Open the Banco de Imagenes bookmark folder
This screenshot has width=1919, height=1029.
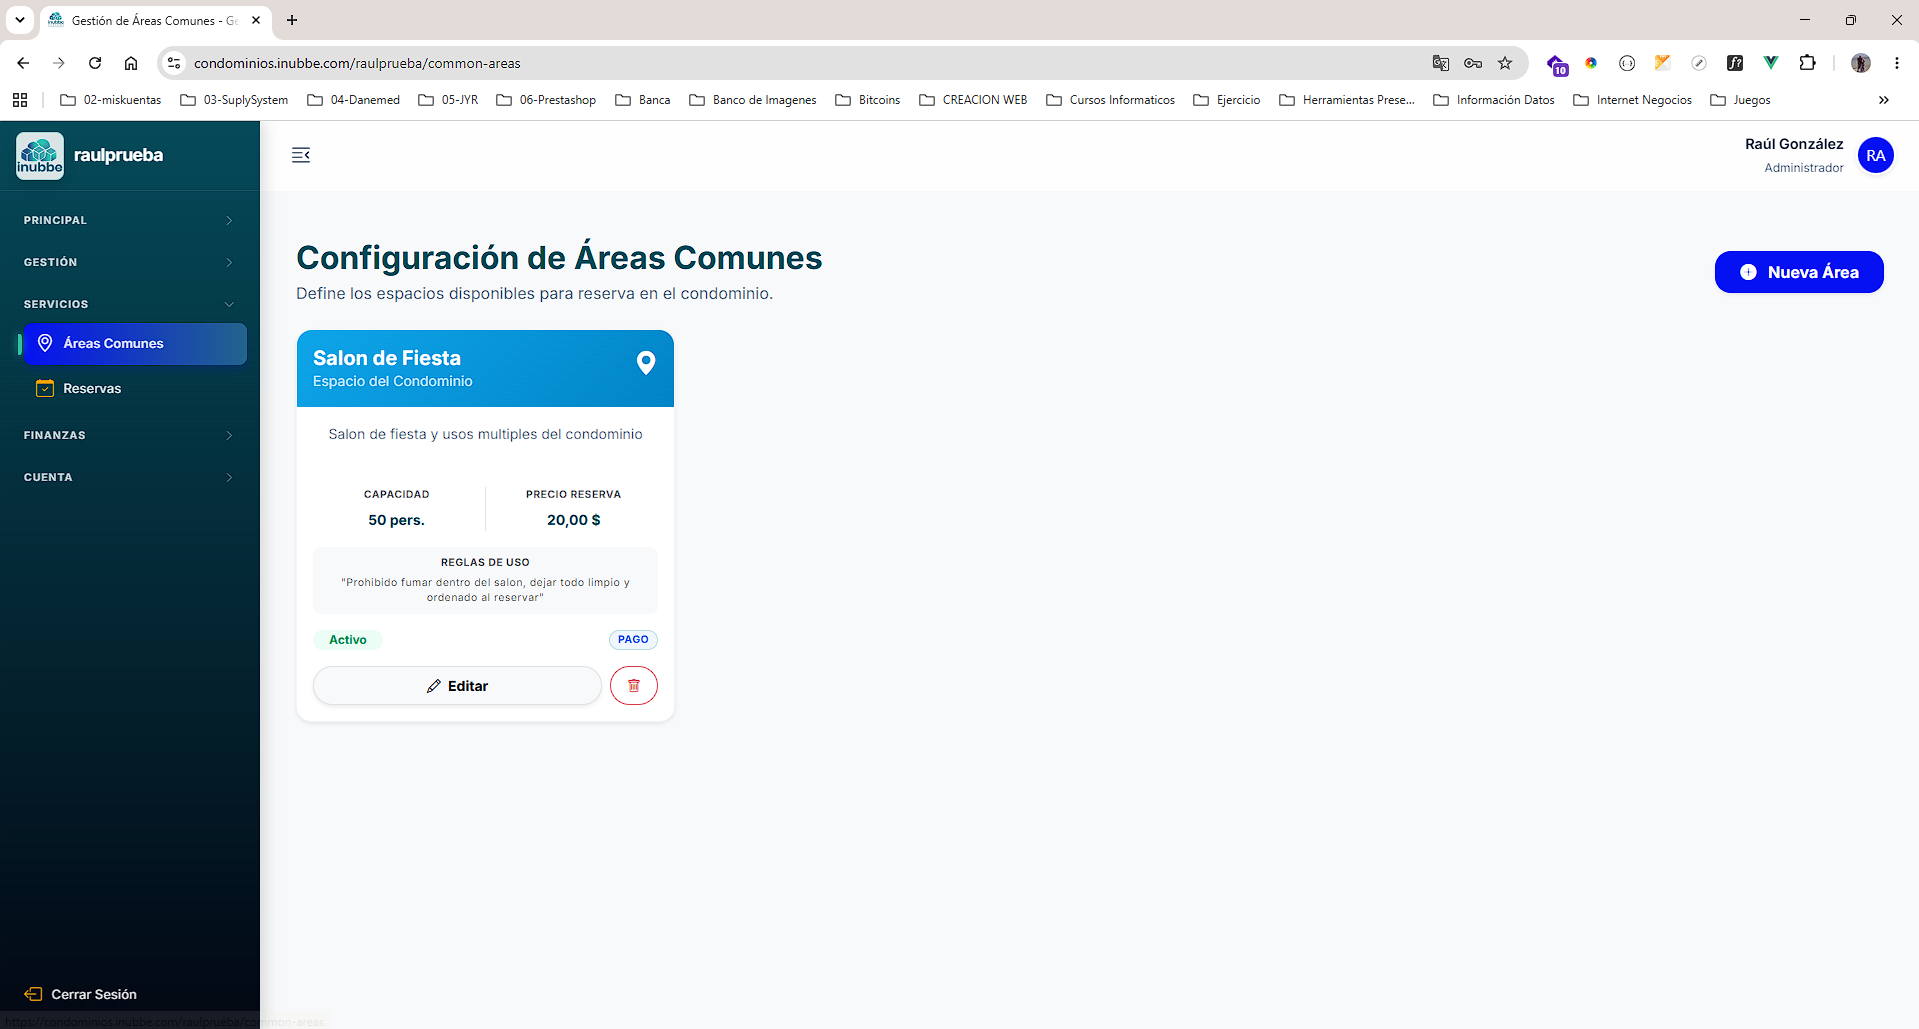(753, 100)
